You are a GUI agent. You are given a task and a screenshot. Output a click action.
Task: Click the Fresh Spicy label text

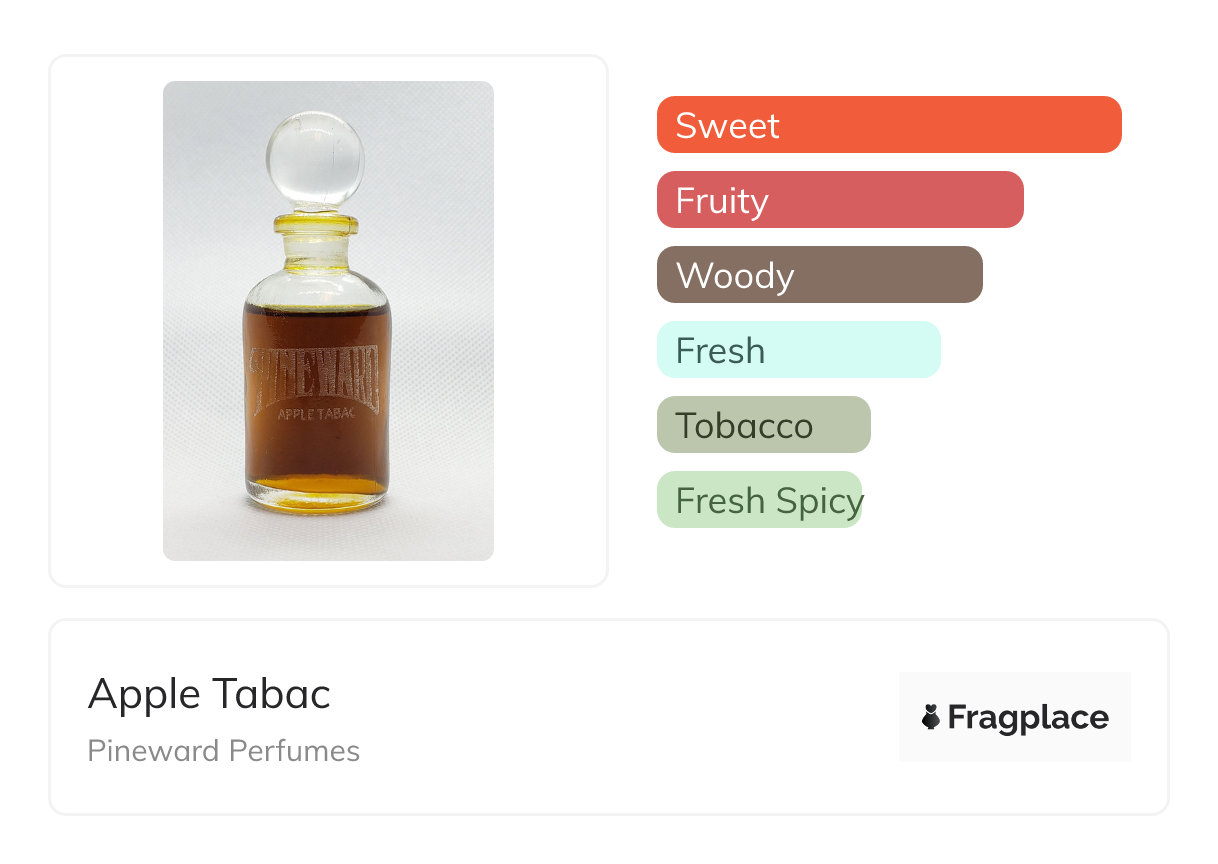tap(768, 501)
